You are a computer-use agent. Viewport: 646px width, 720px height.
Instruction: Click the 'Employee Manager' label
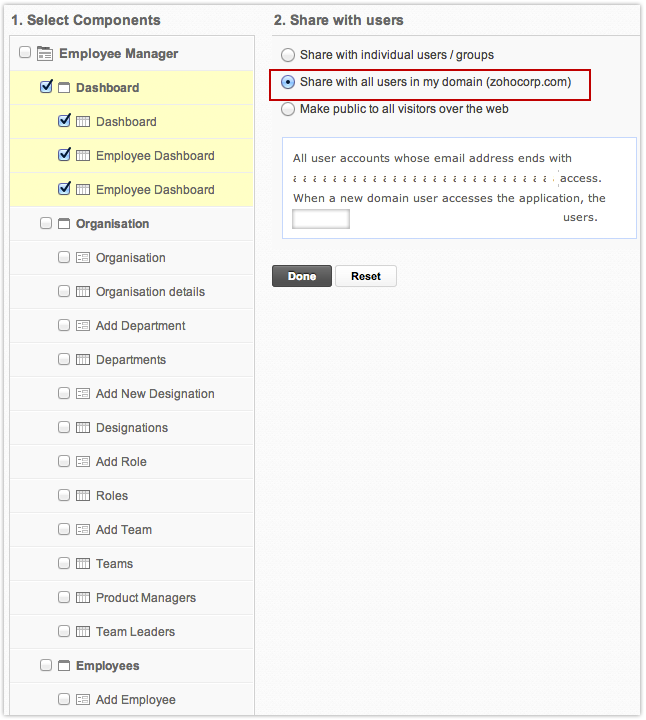coord(118,54)
